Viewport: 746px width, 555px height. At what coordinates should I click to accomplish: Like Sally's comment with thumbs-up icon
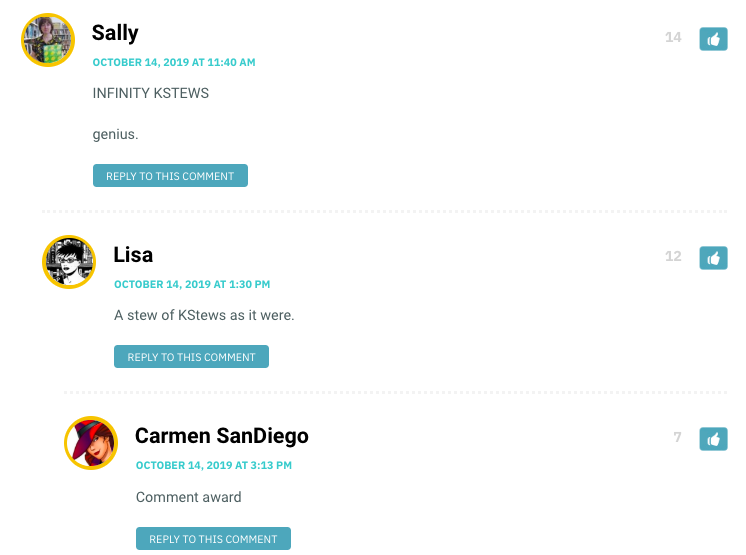tap(713, 39)
